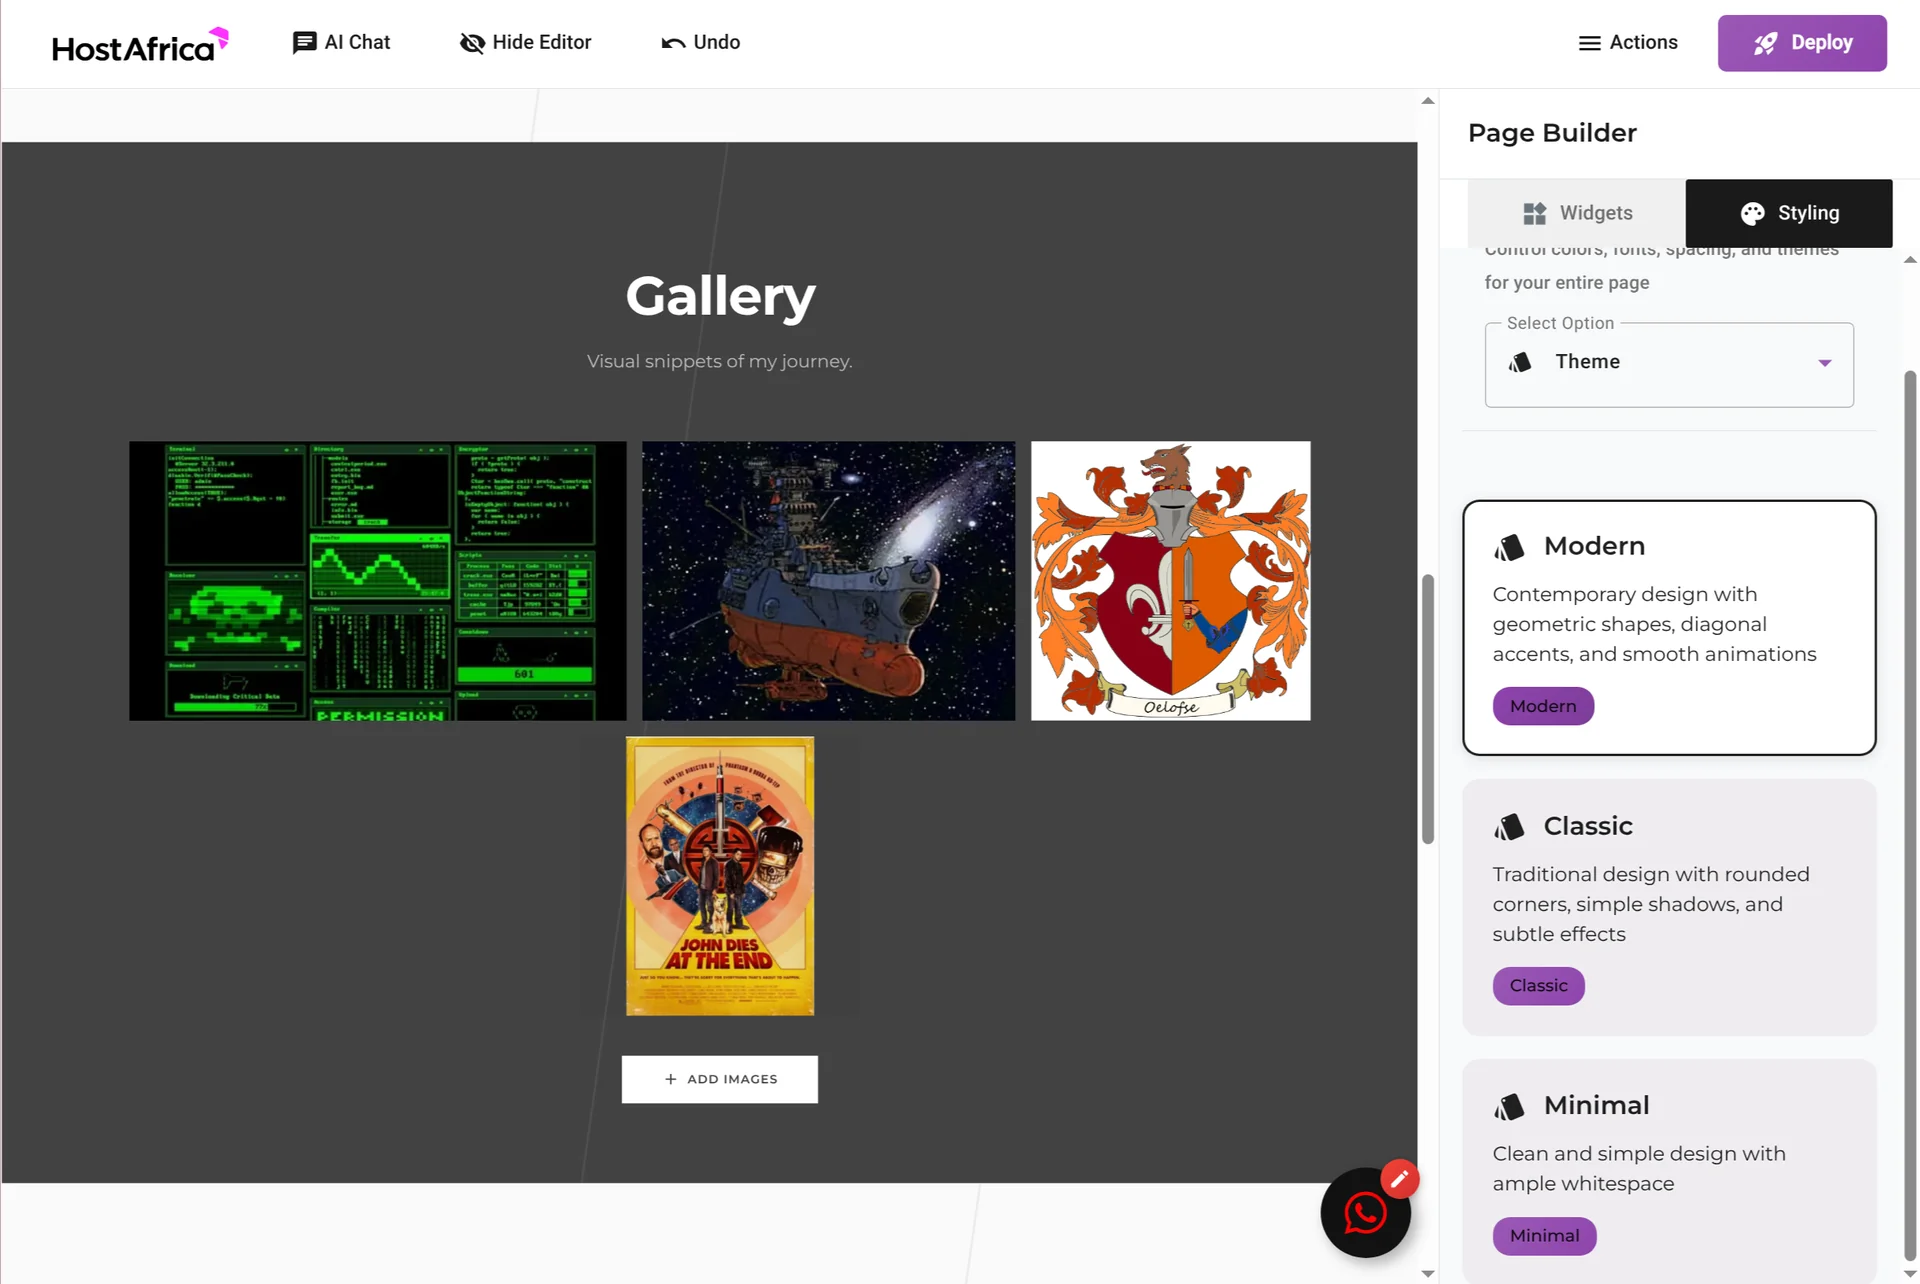Click the Add Images button
Image resolution: width=1920 pixels, height=1284 pixels.
pos(719,1079)
